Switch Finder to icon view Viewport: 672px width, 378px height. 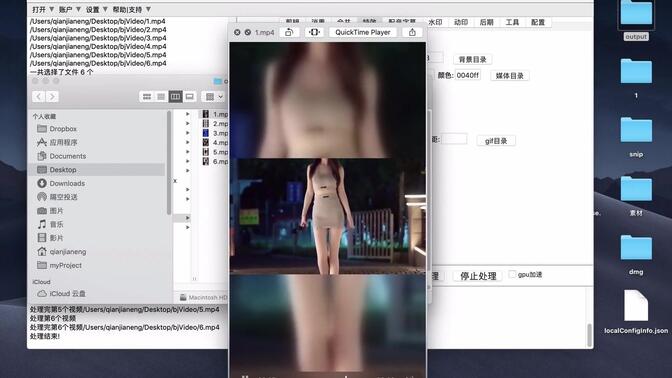tap(147, 96)
